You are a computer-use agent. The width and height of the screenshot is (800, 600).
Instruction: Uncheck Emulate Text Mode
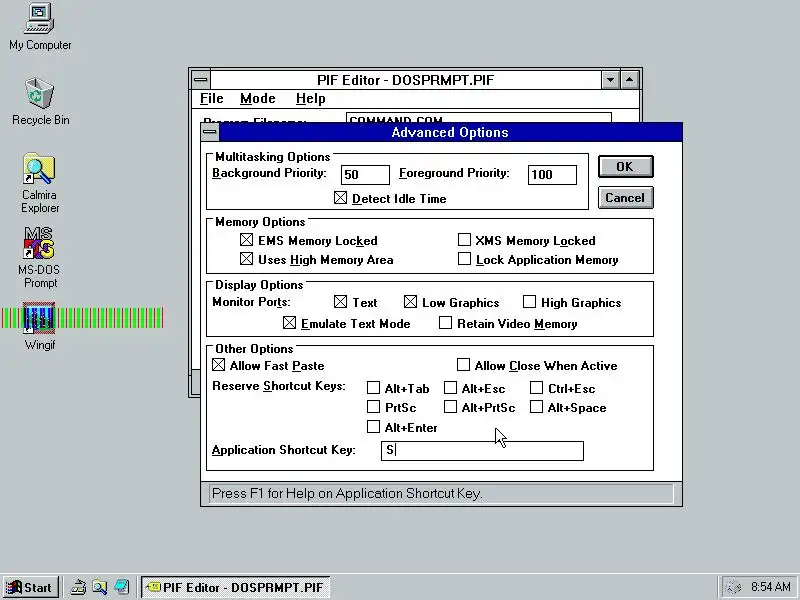(289, 323)
